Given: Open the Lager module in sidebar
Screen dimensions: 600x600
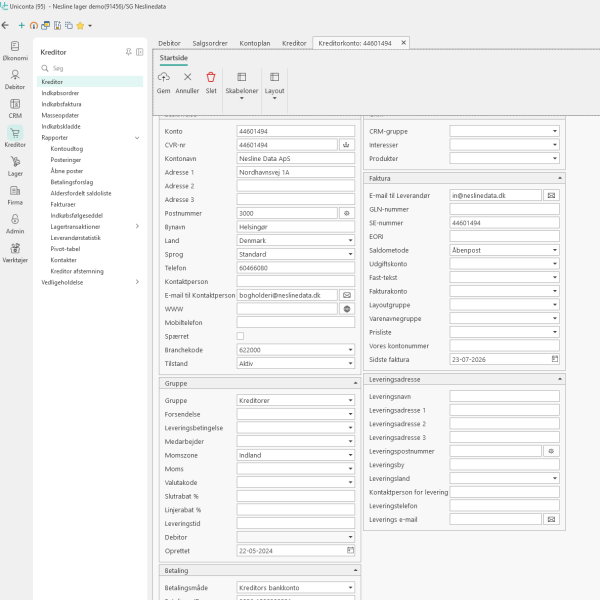Looking at the screenshot, I should coord(15,166).
